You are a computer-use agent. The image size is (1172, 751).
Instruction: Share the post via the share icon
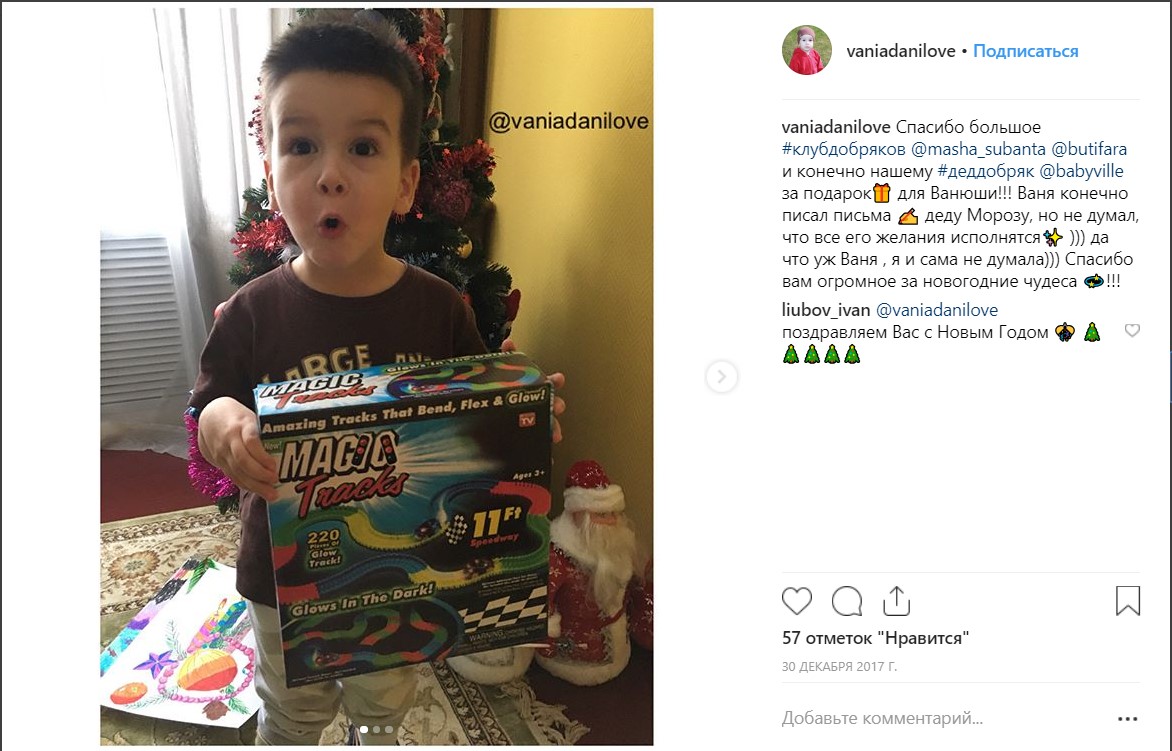point(896,601)
